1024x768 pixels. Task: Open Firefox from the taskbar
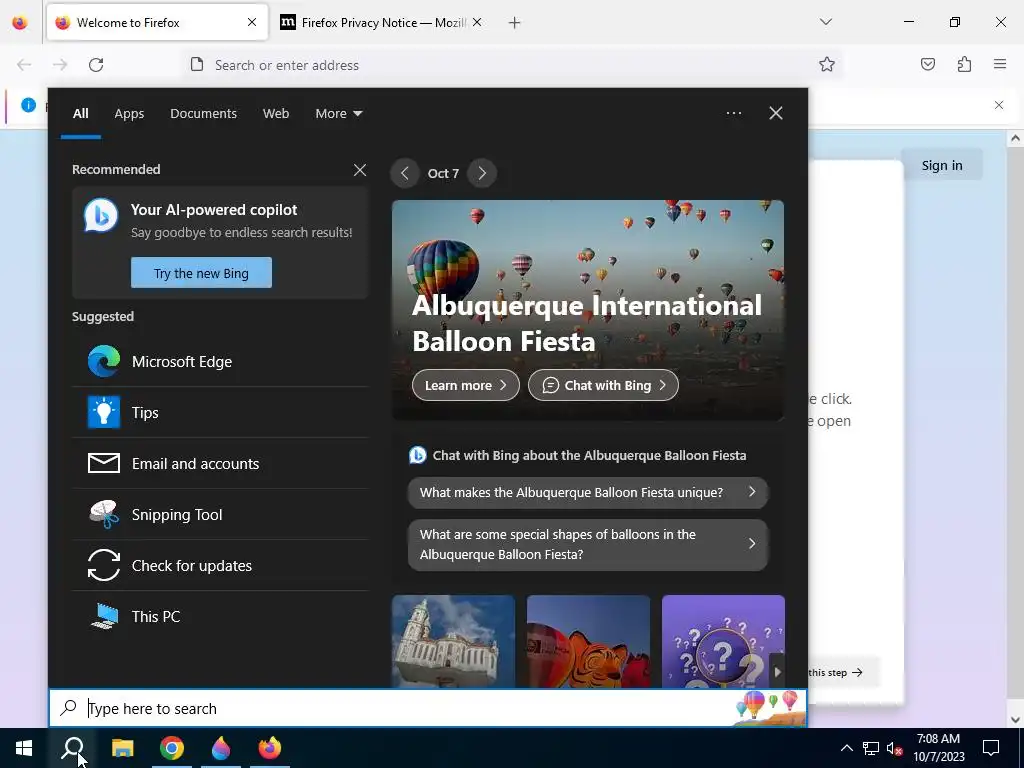[270, 748]
